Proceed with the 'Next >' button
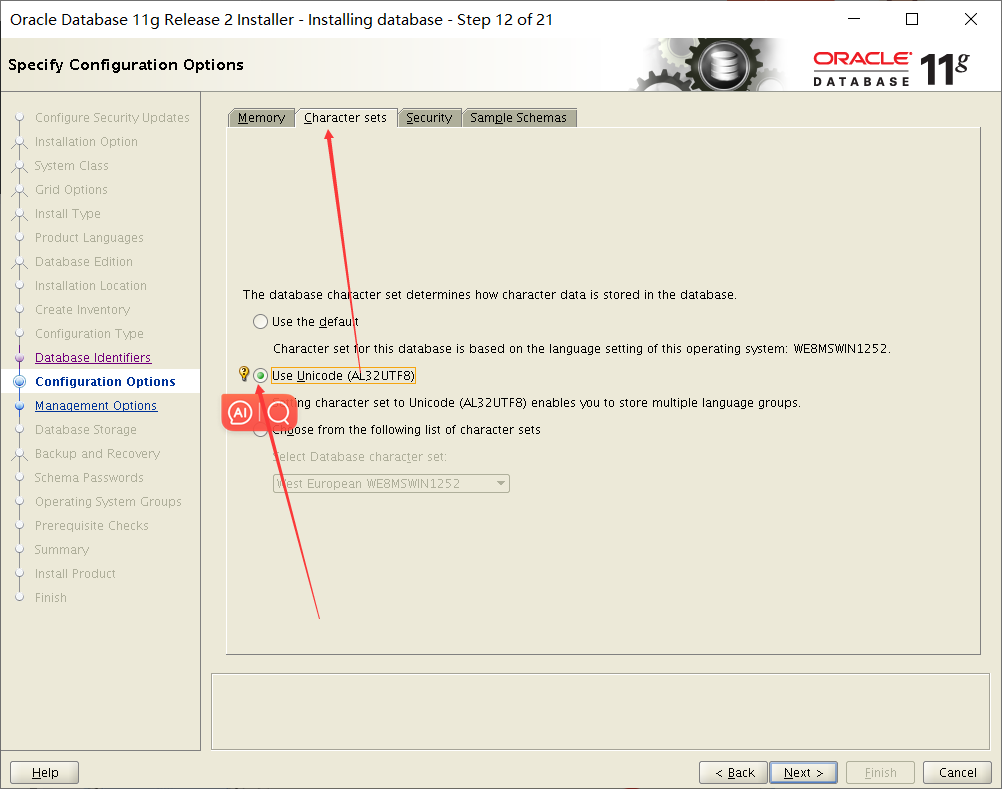The width and height of the screenshot is (1002, 789). [803, 772]
